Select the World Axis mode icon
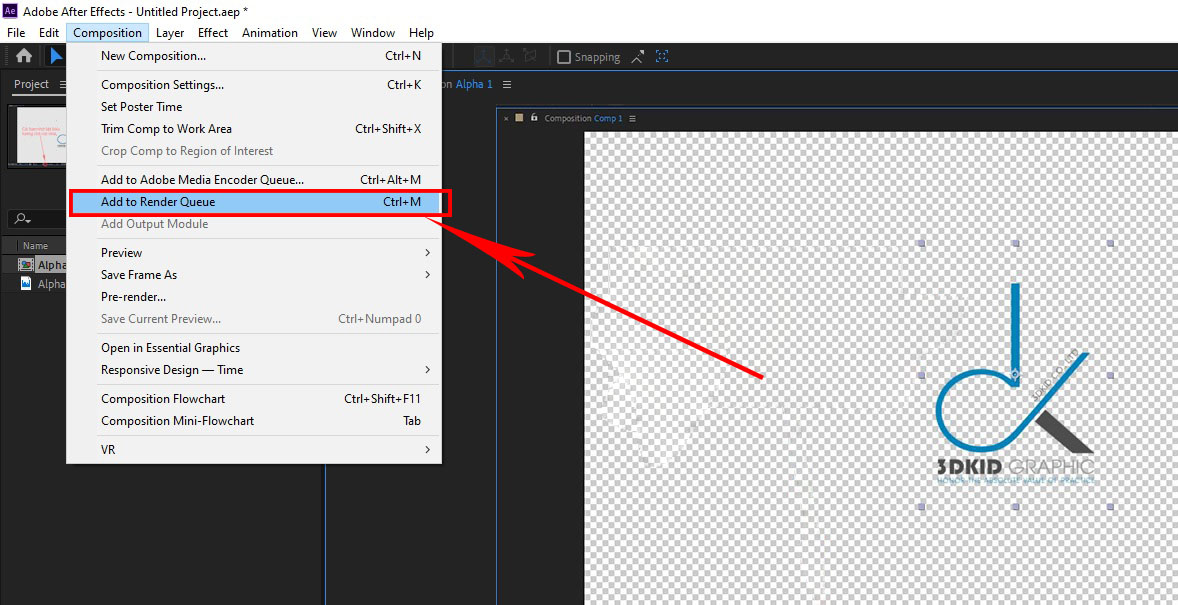Screen dimensions: 1178x605 point(507,57)
